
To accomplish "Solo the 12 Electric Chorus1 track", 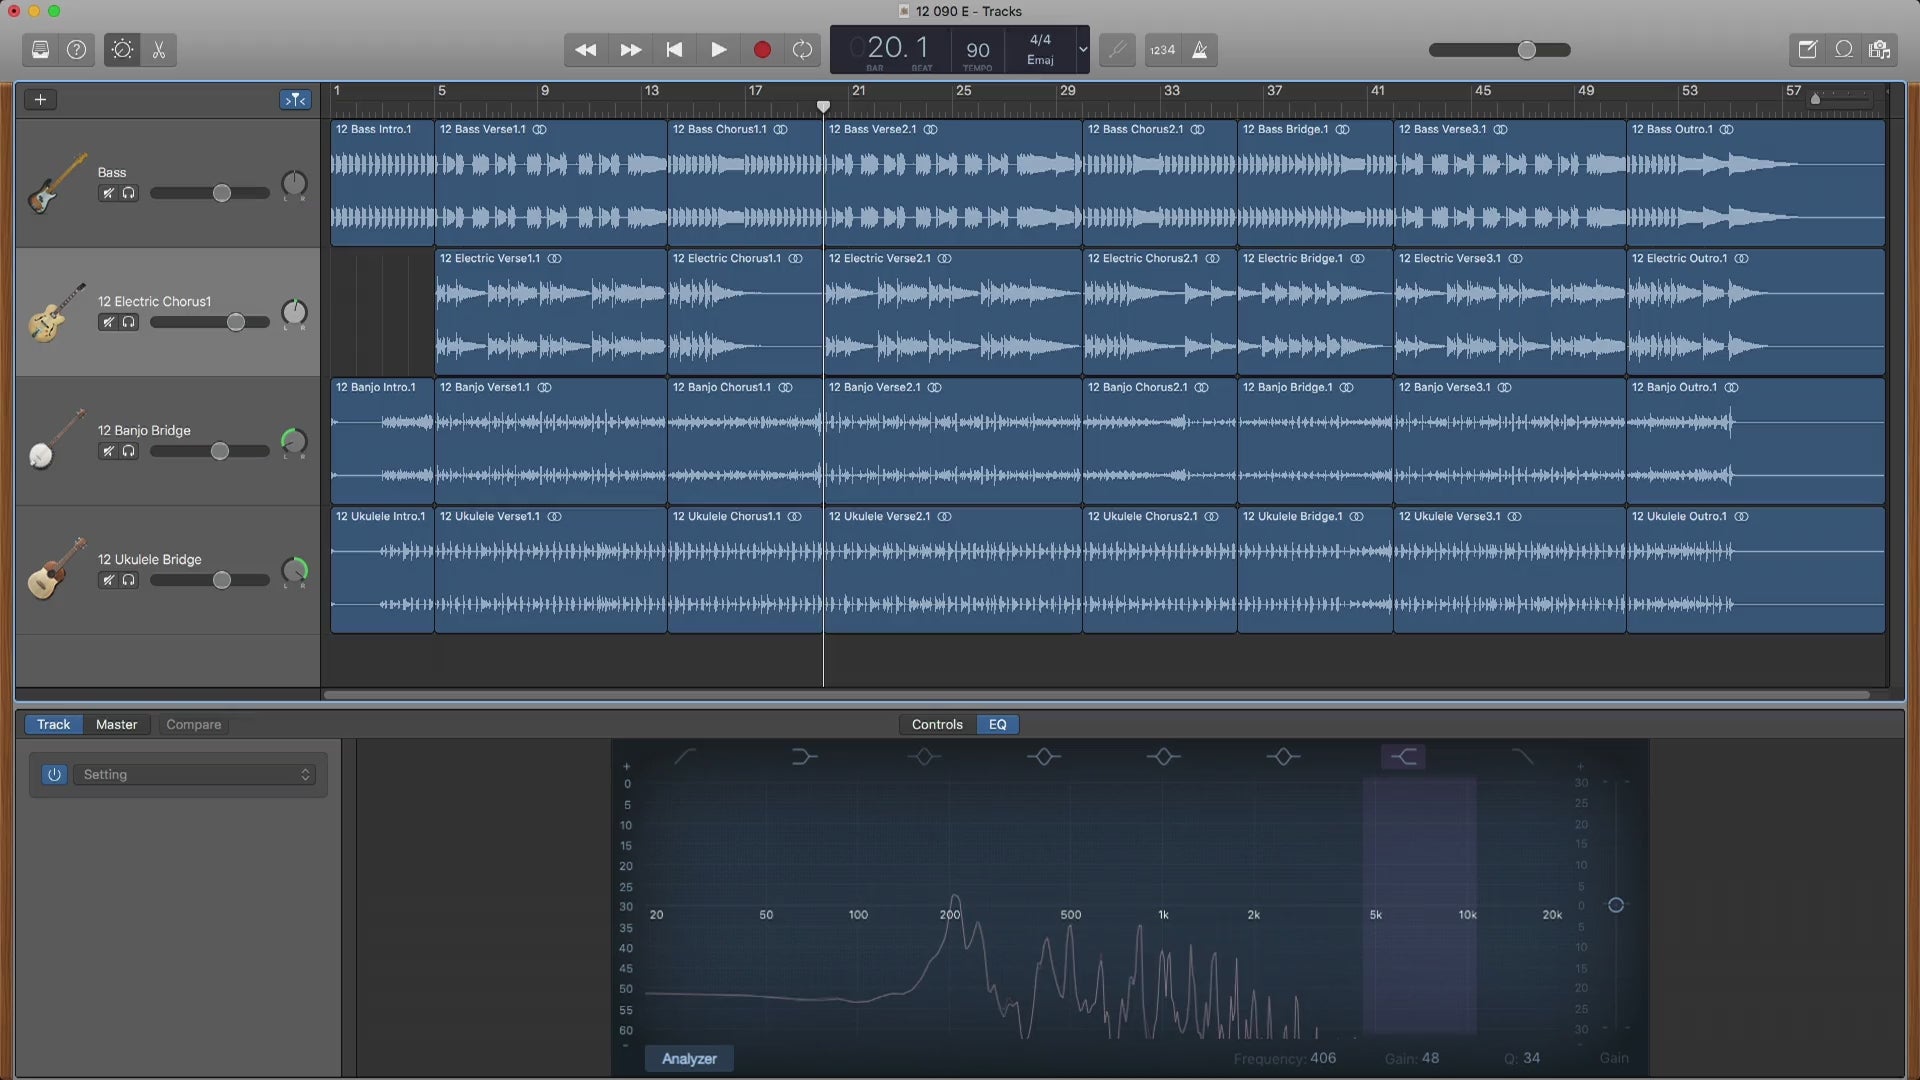I will coord(129,322).
